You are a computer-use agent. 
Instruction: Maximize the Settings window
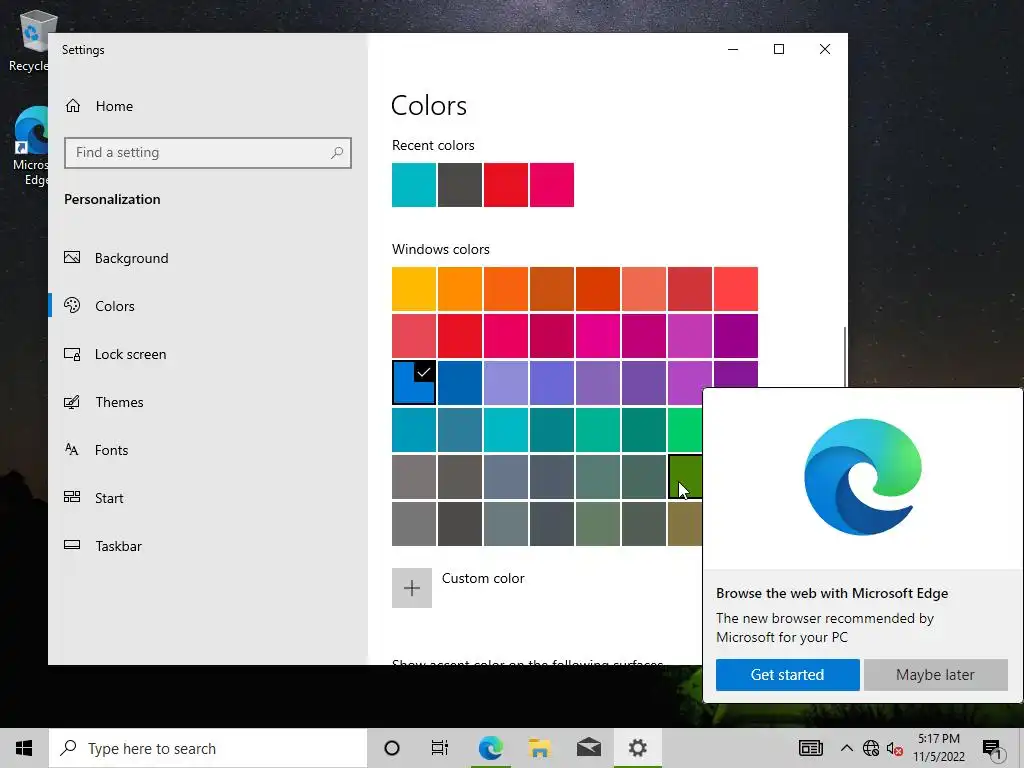click(778, 49)
